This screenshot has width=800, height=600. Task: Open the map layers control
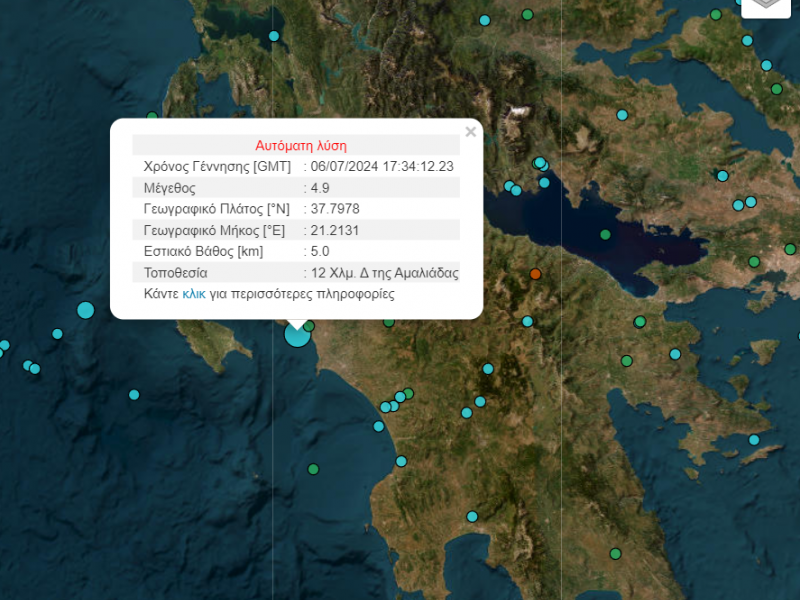pyautogui.click(x=765, y=5)
